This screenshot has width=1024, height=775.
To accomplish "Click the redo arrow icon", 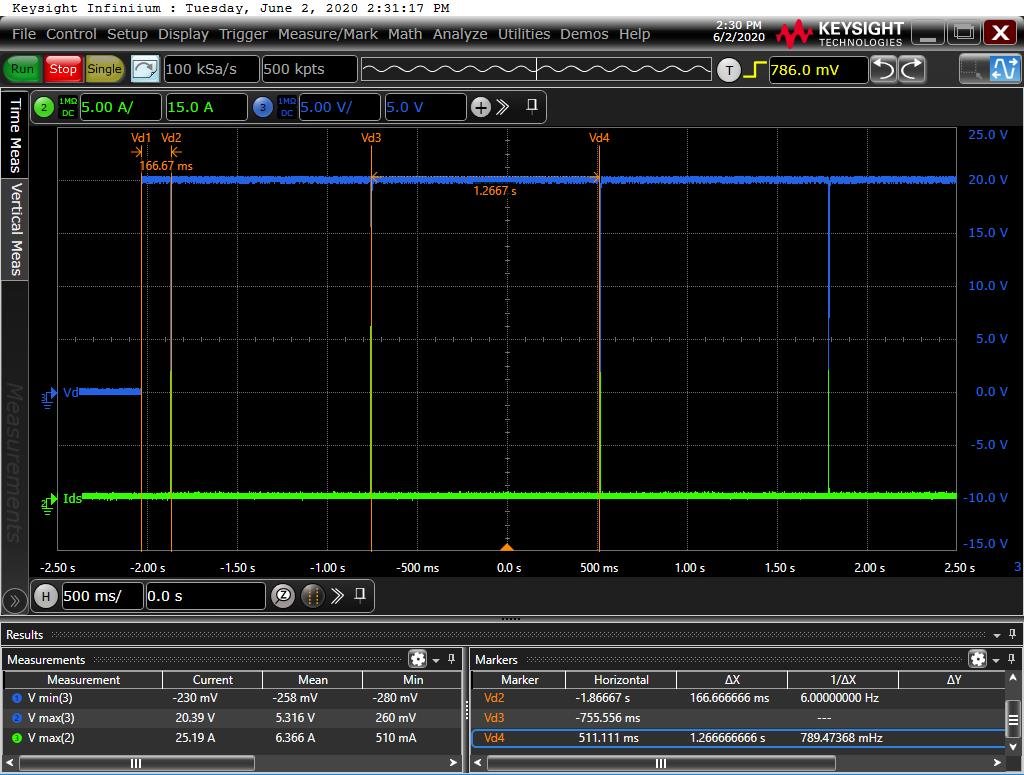I will 912,69.
